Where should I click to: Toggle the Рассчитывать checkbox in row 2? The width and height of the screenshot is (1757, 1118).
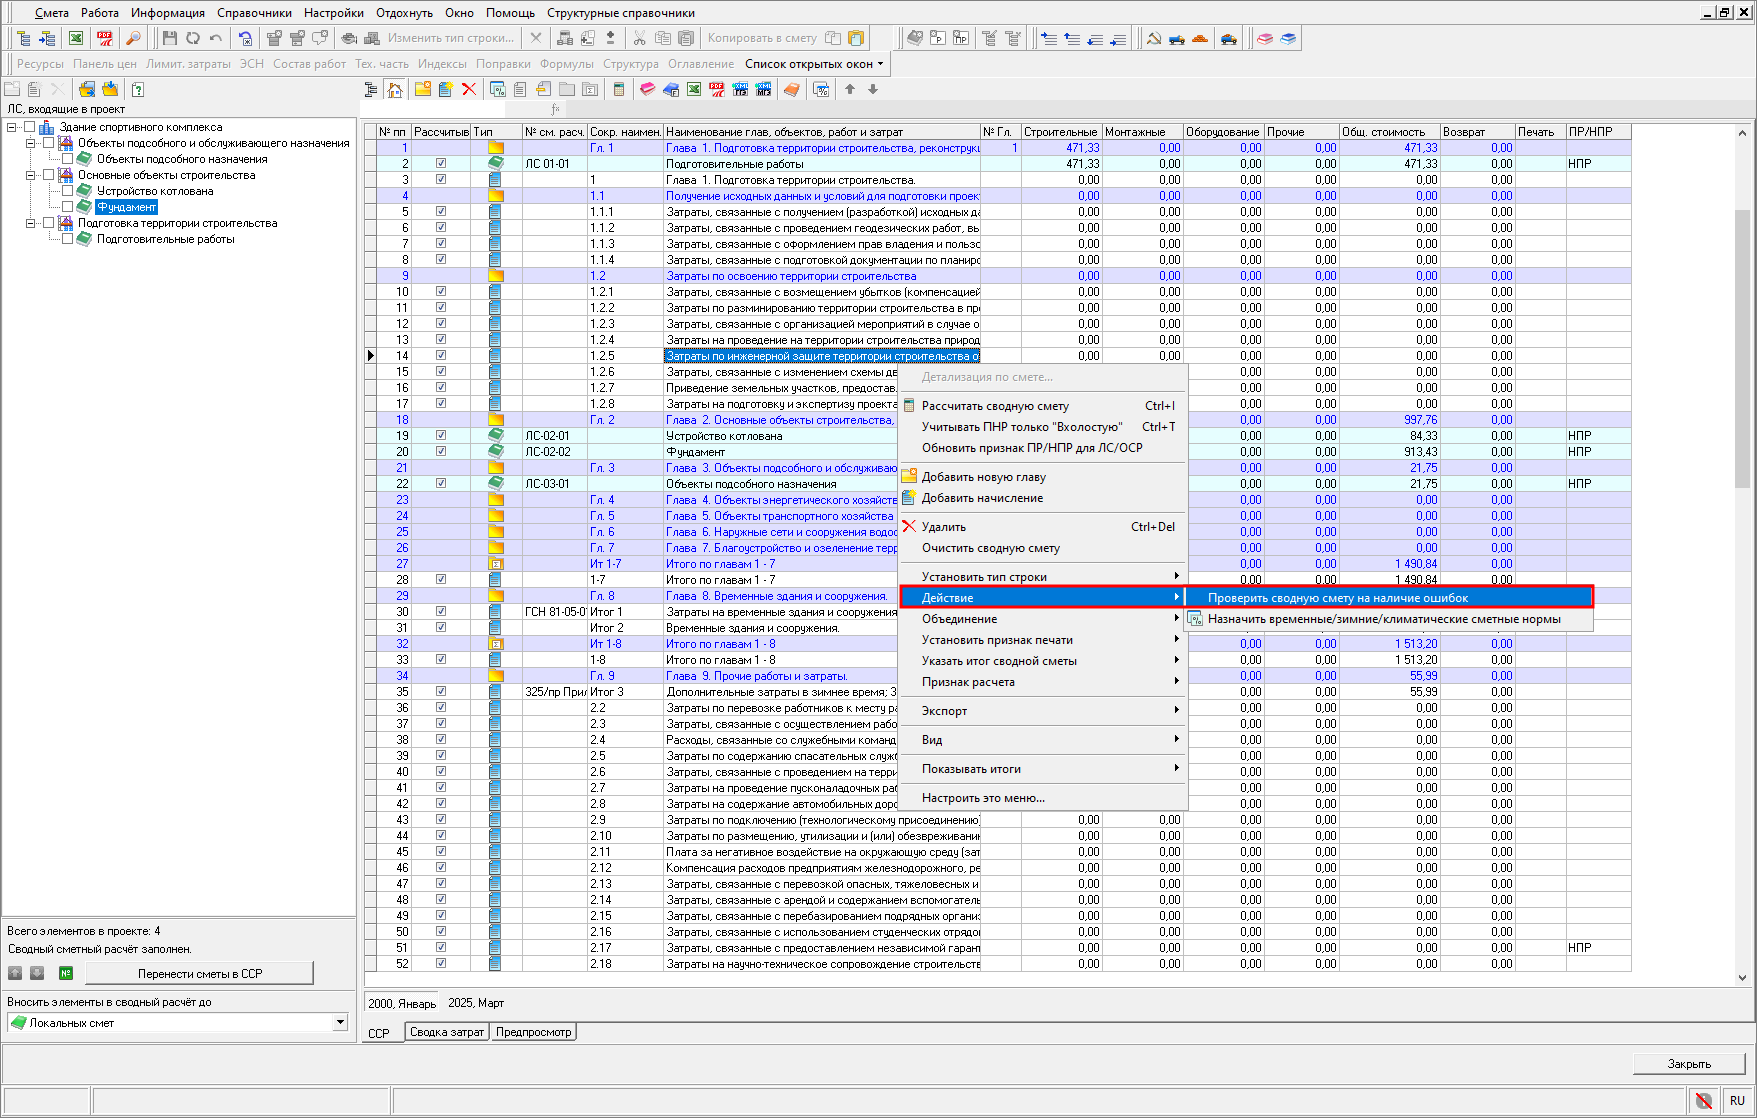(441, 163)
